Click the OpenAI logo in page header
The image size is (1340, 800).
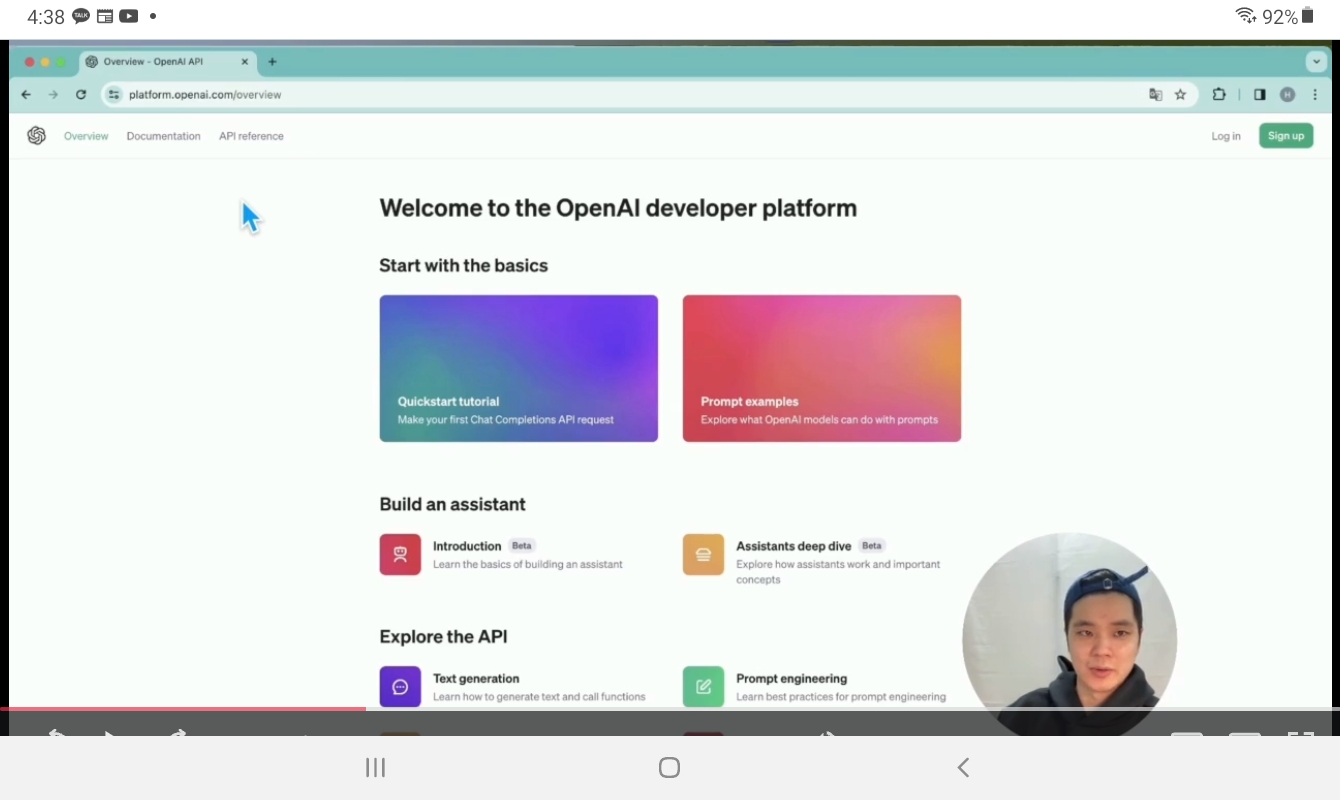click(x=37, y=136)
